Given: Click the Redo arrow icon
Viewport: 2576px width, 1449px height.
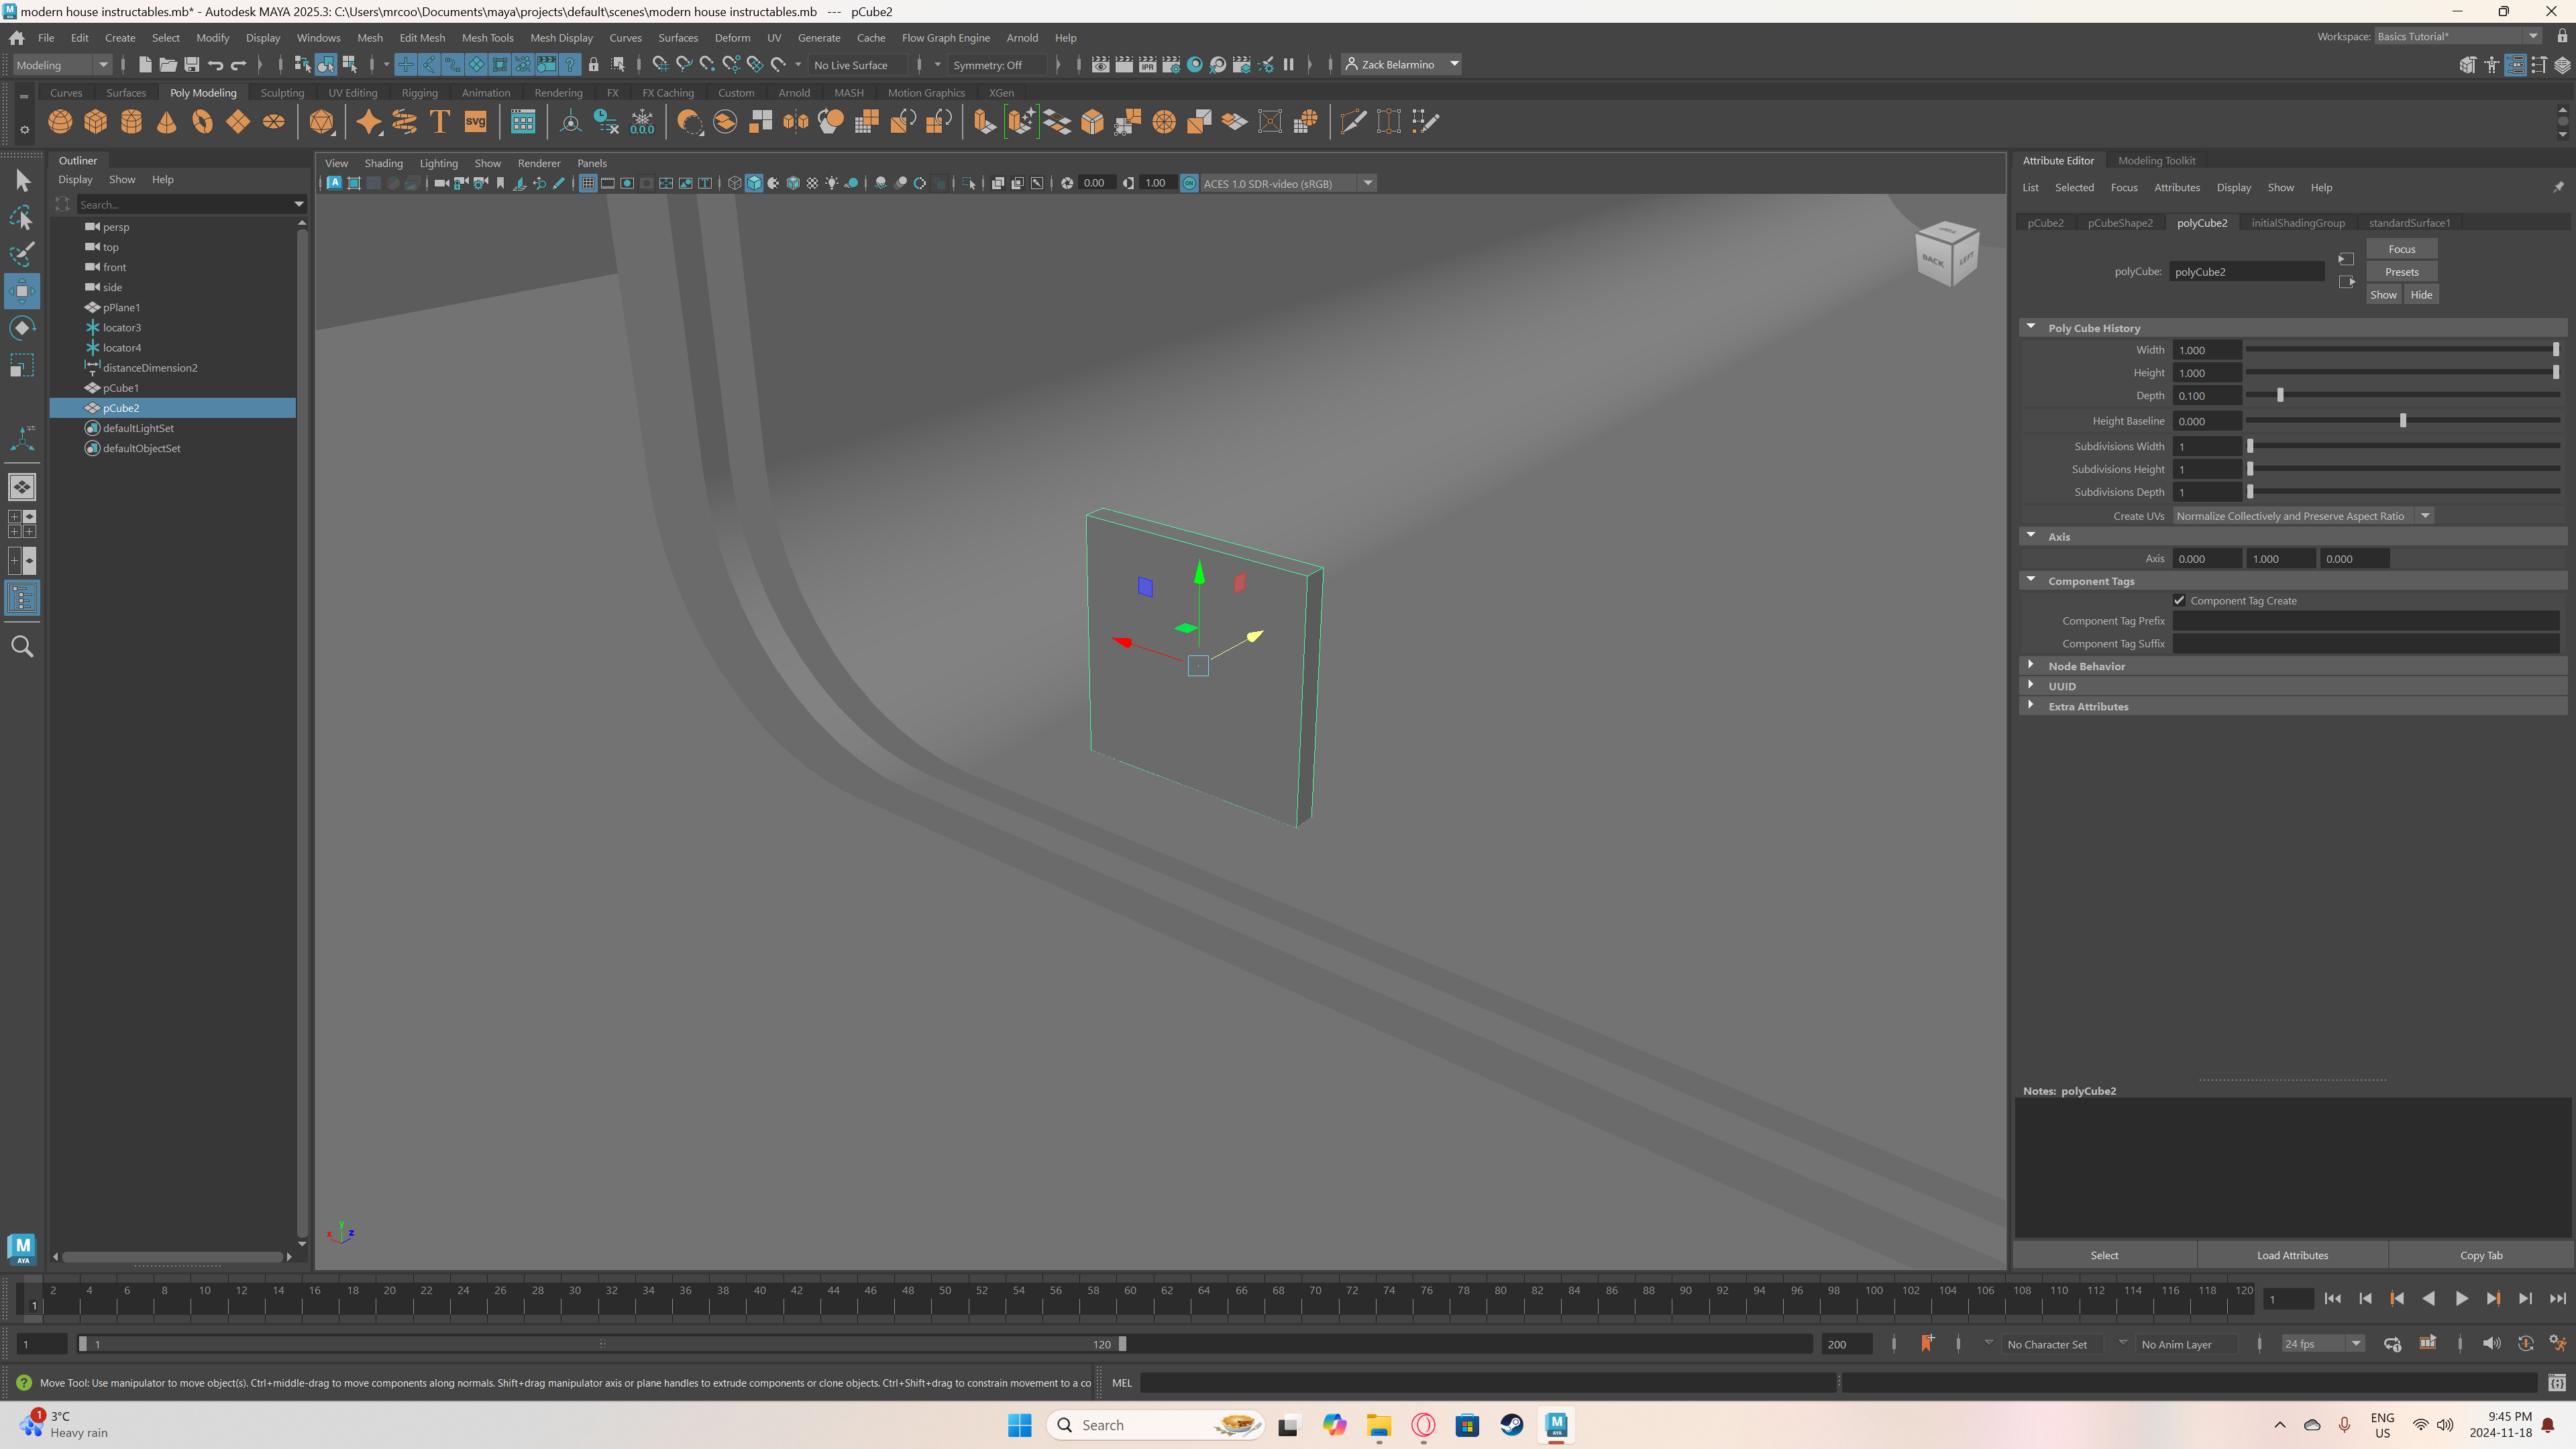Looking at the screenshot, I should tap(238, 65).
